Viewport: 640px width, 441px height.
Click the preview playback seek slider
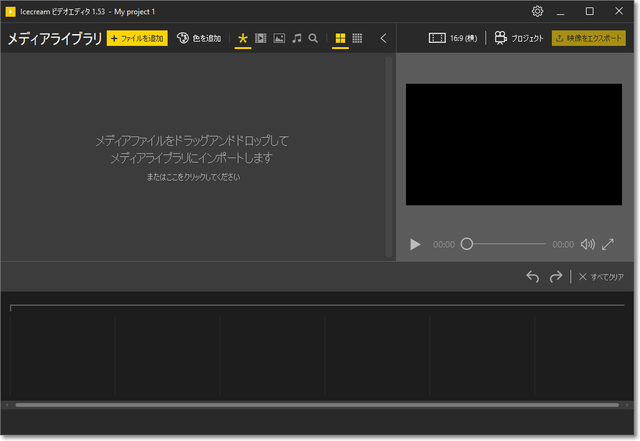(505, 244)
